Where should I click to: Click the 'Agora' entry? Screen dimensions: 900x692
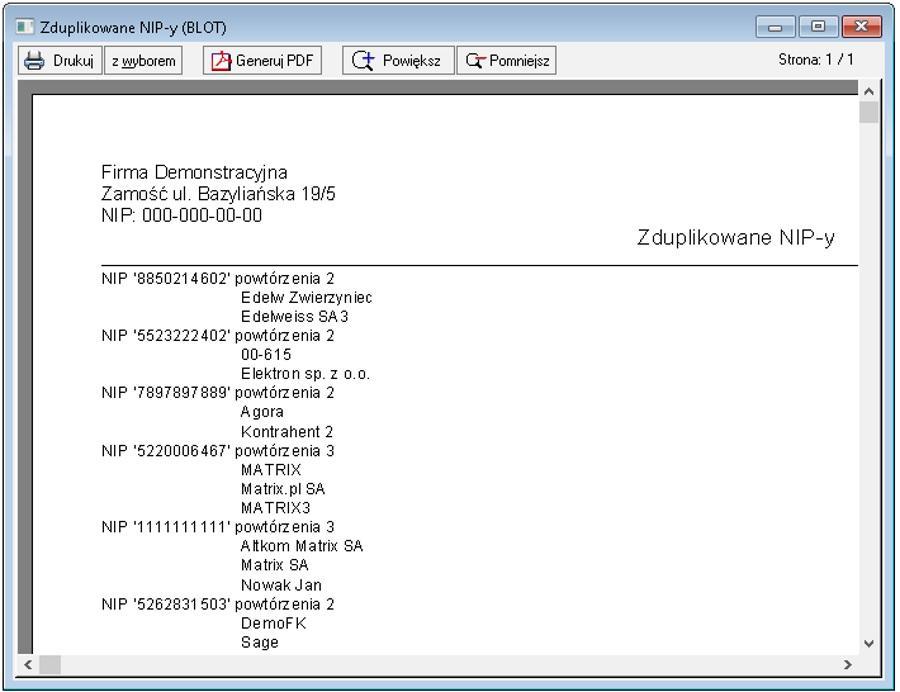262,412
